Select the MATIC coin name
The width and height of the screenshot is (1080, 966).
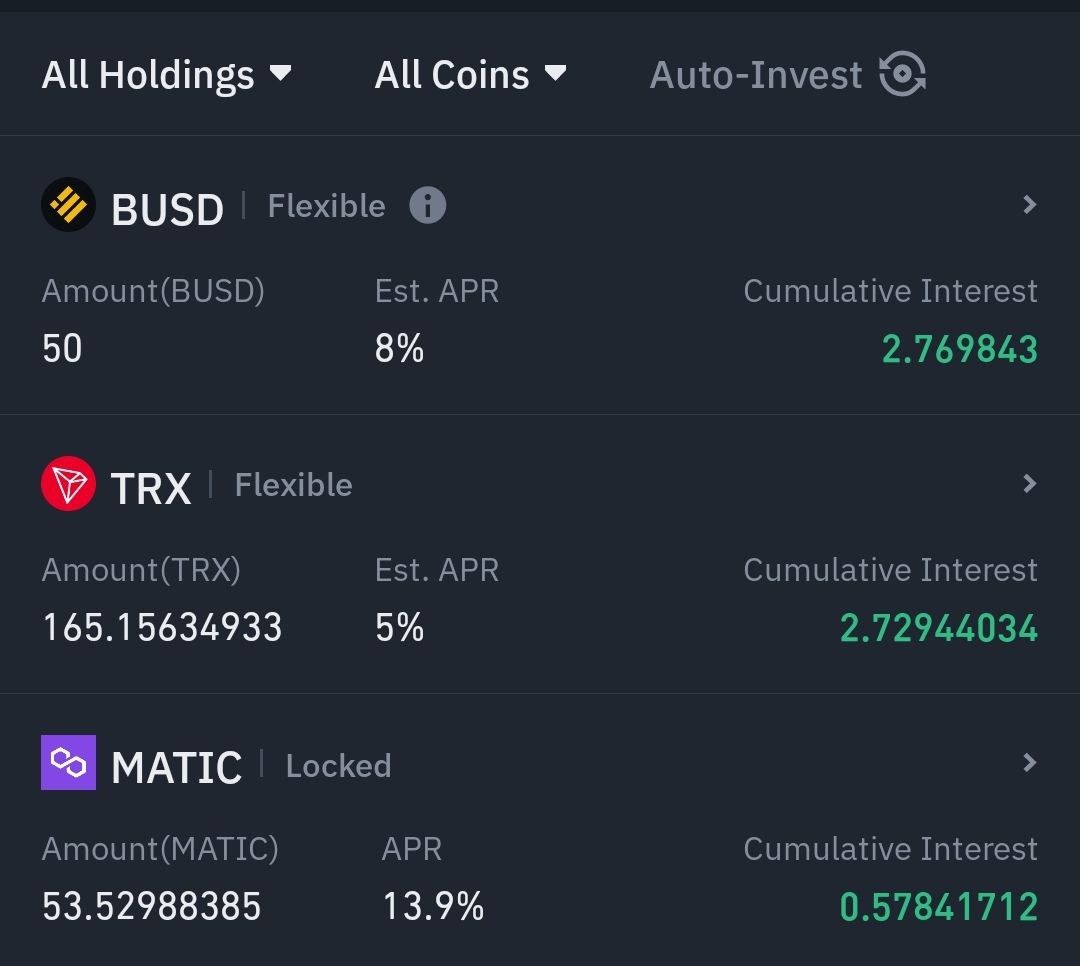point(176,767)
